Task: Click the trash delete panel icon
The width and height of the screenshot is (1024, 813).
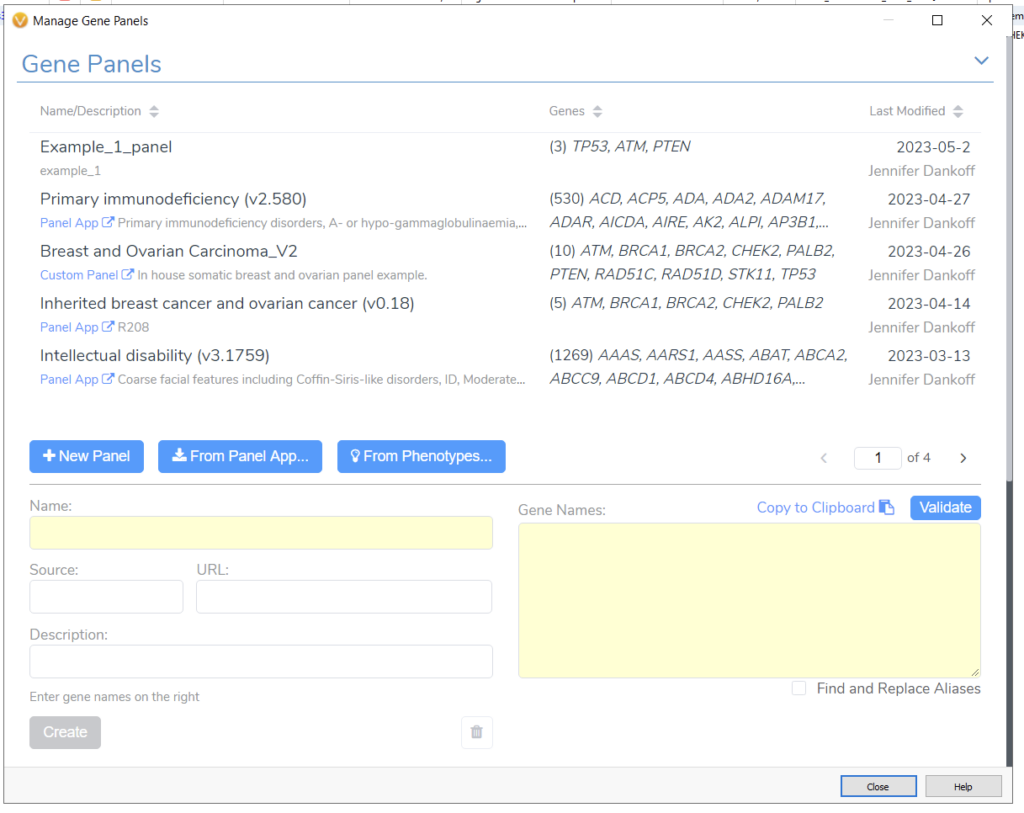Action: (x=476, y=732)
